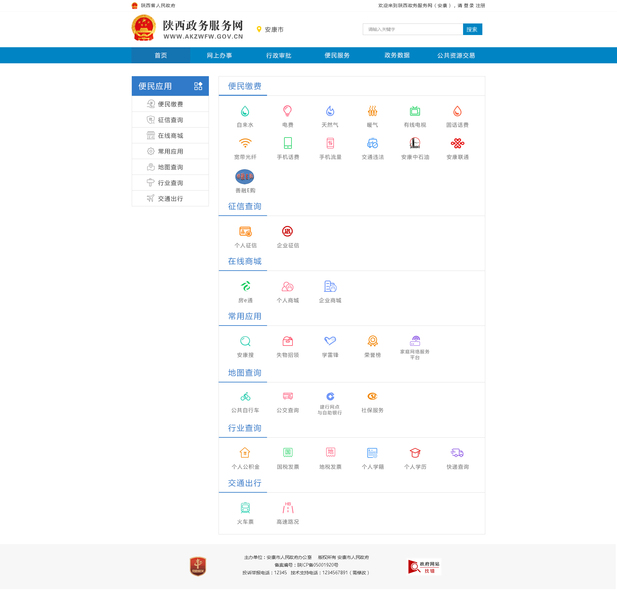Open the 有线电视 cable TV payment icon
The image size is (617, 600).
[x=415, y=111]
